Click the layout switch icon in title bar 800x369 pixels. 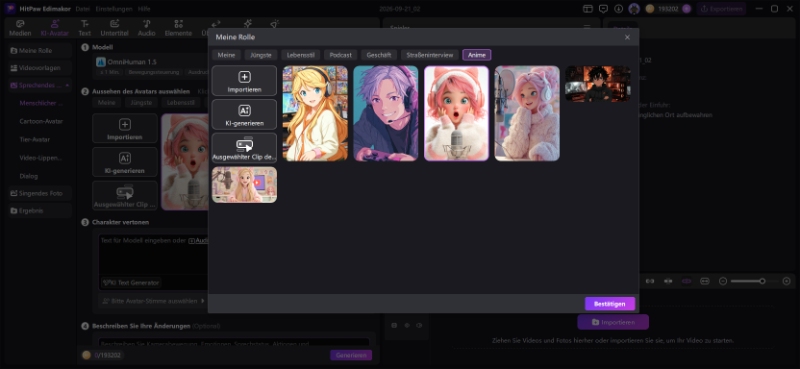point(588,9)
